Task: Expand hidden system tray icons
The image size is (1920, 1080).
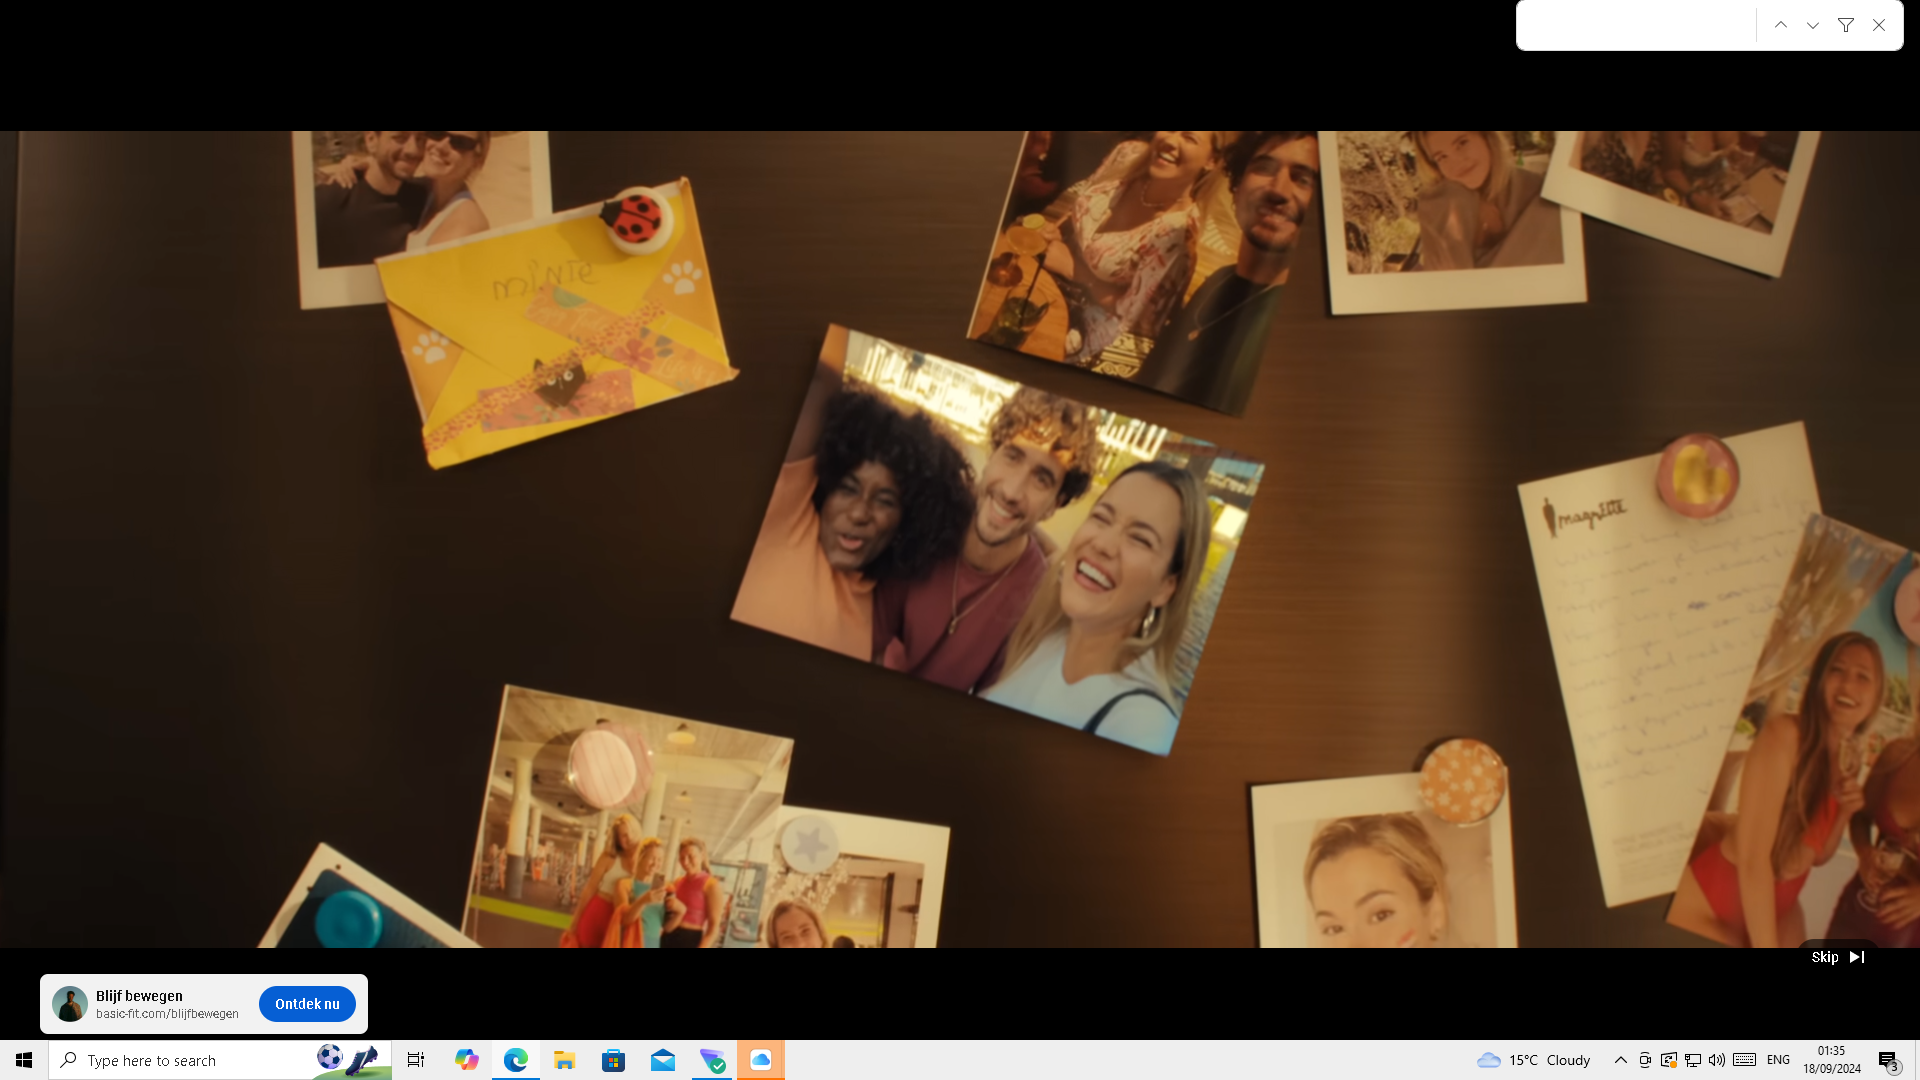Action: click(x=1620, y=1060)
